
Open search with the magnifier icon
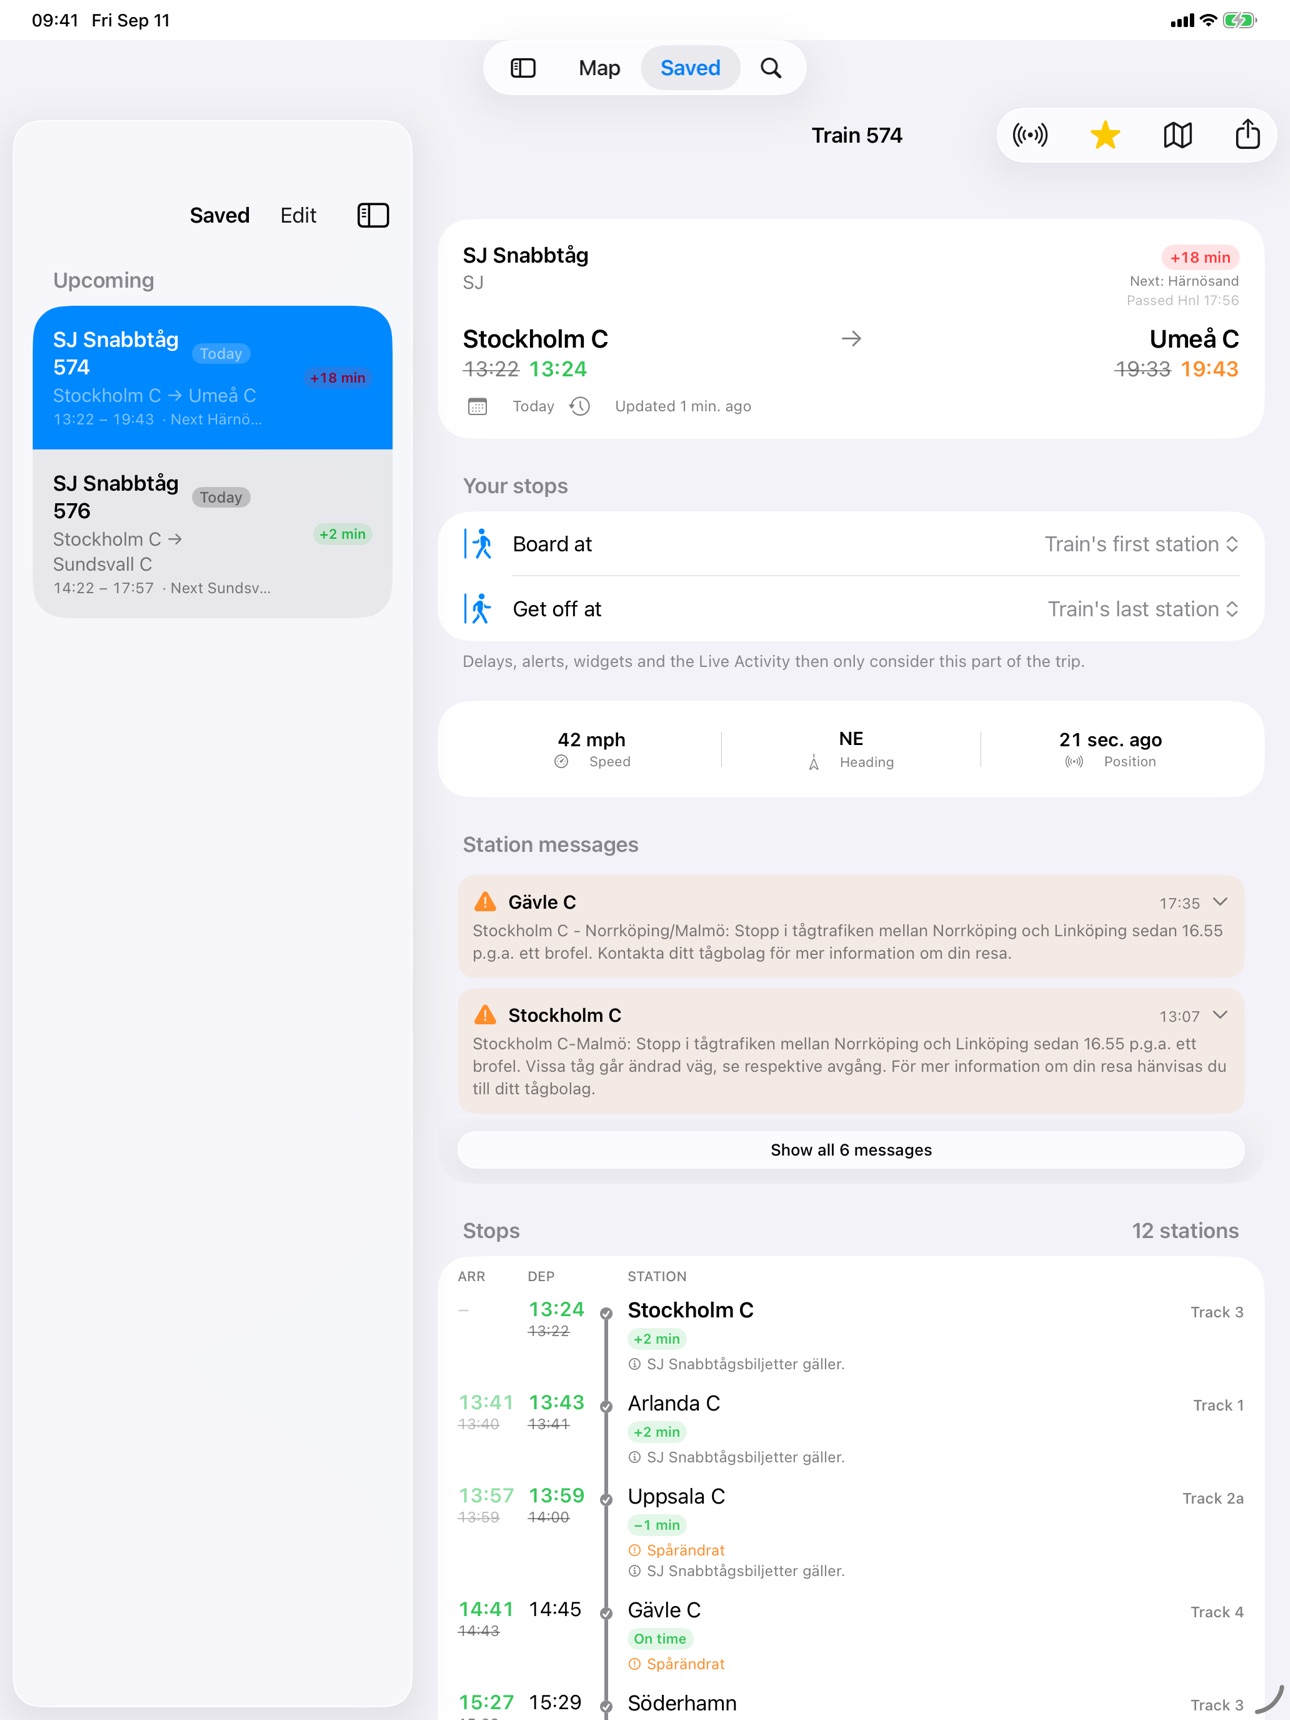(771, 68)
